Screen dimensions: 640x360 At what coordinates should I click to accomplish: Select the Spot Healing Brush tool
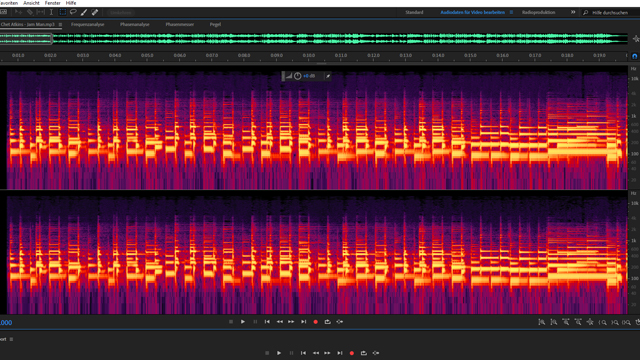point(95,12)
